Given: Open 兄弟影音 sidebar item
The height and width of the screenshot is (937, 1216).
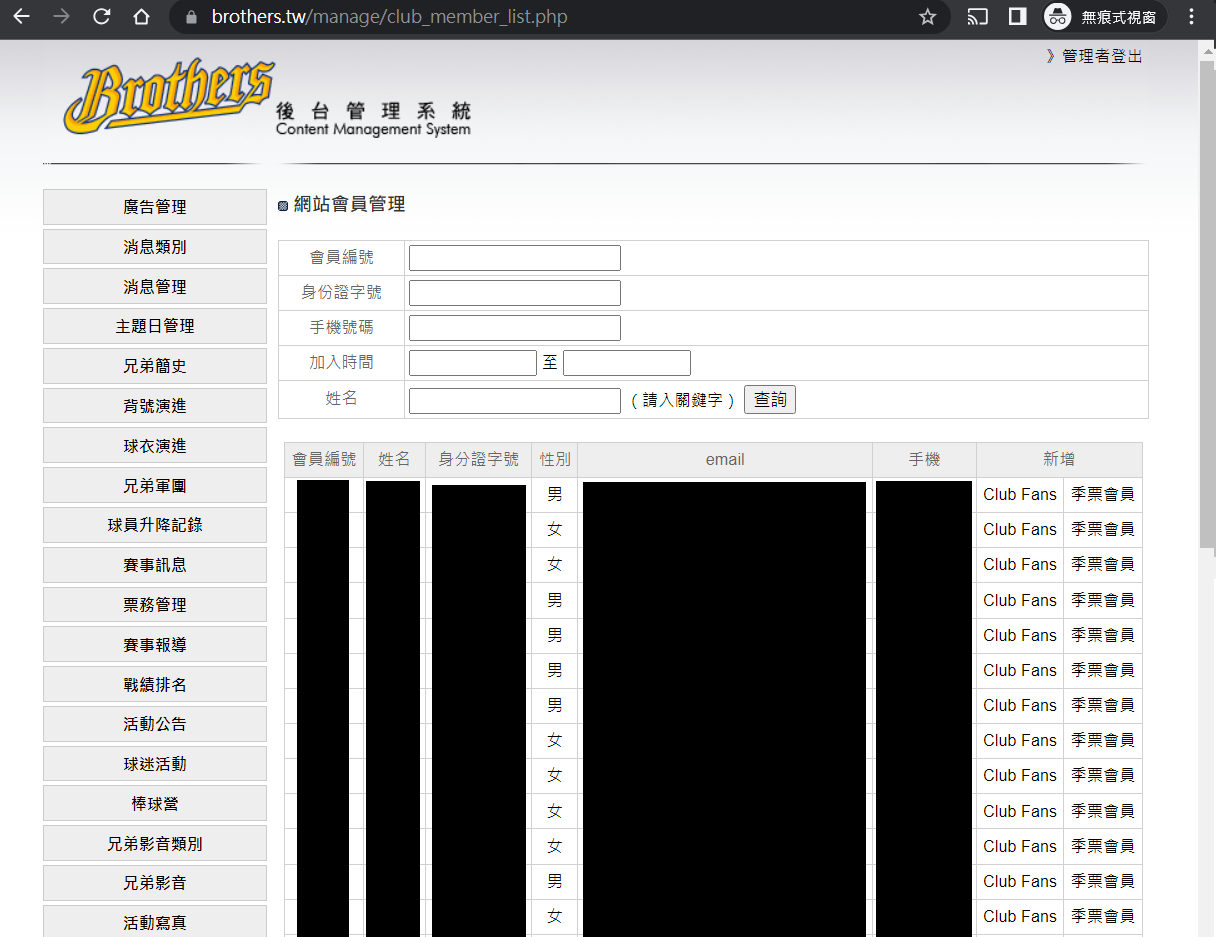Looking at the screenshot, I should 155,884.
